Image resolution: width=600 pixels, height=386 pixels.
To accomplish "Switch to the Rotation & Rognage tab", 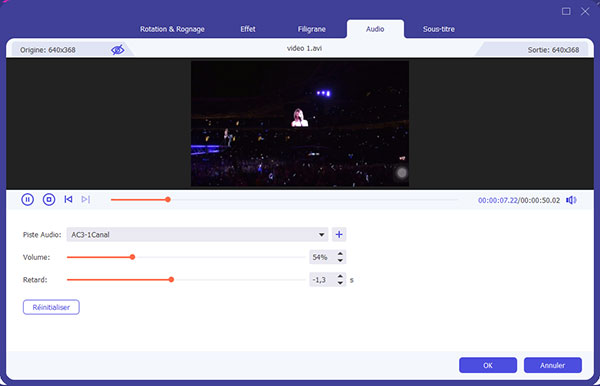I will pyautogui.click(x=172, y=29).
